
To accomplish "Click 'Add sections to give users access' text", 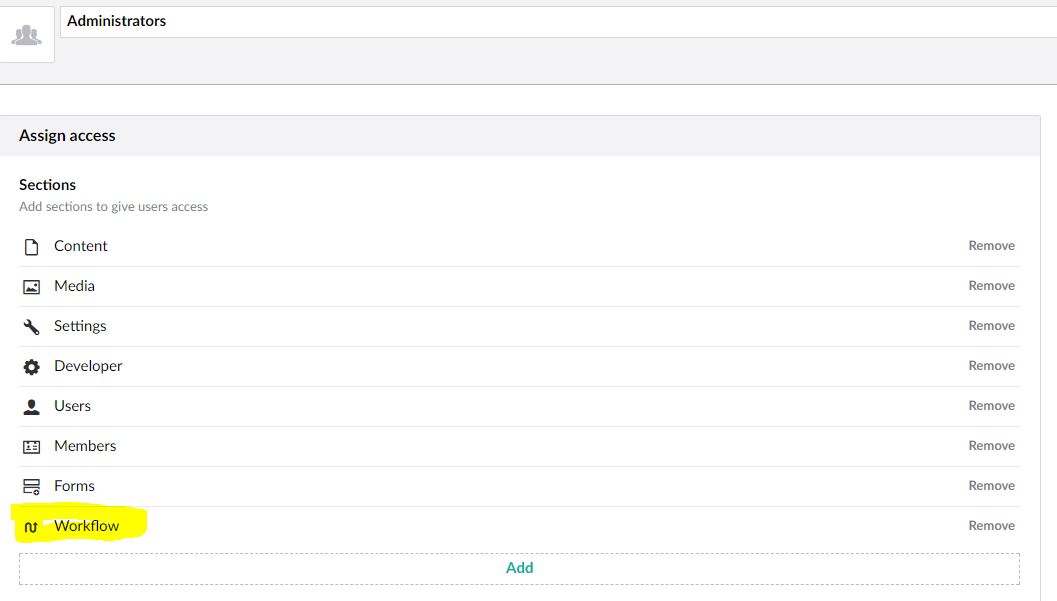I will [113, 207].
